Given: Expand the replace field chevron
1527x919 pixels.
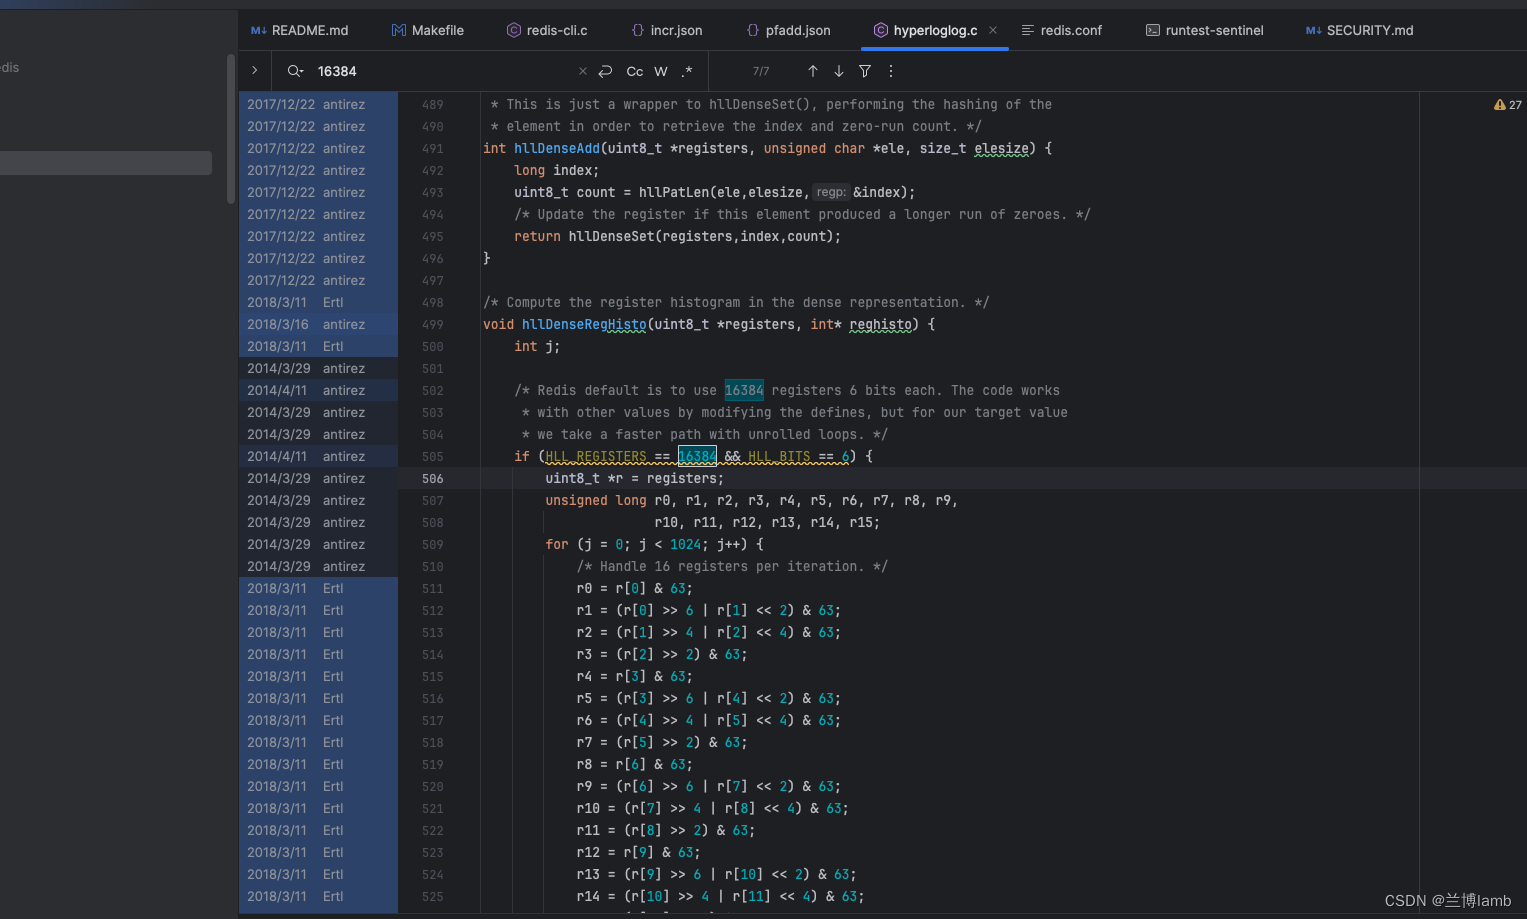Looking at the screenshot, I should tap(255, 71).
